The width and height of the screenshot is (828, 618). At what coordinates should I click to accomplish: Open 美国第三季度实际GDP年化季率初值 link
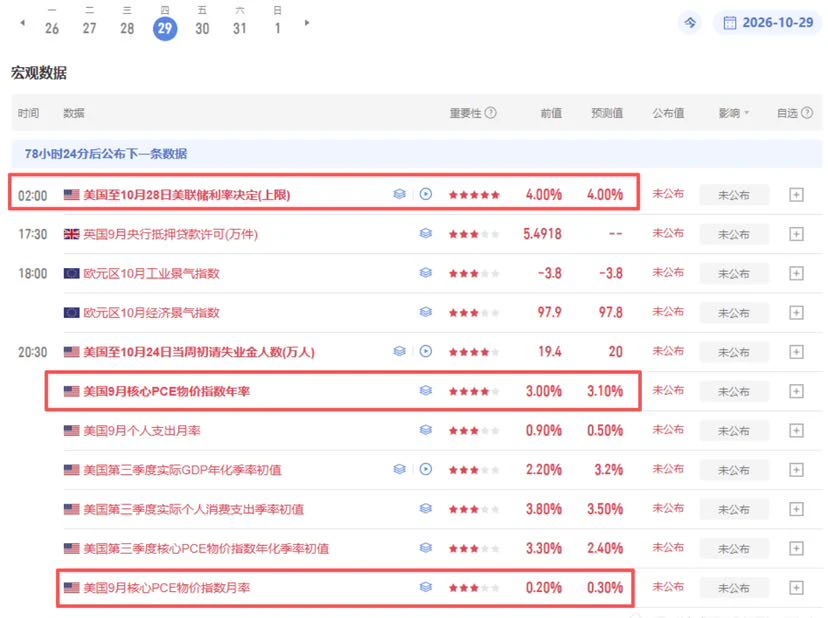pyautogui.click(x=182, y=470)
